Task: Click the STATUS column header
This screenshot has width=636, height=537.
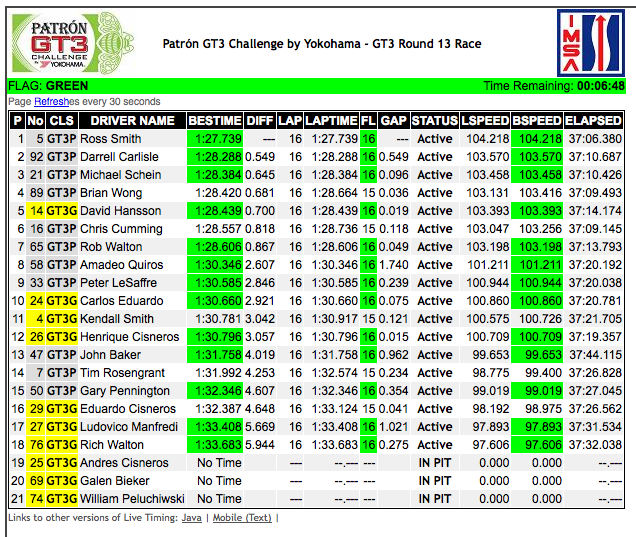Action: click(x=434, y=121)
